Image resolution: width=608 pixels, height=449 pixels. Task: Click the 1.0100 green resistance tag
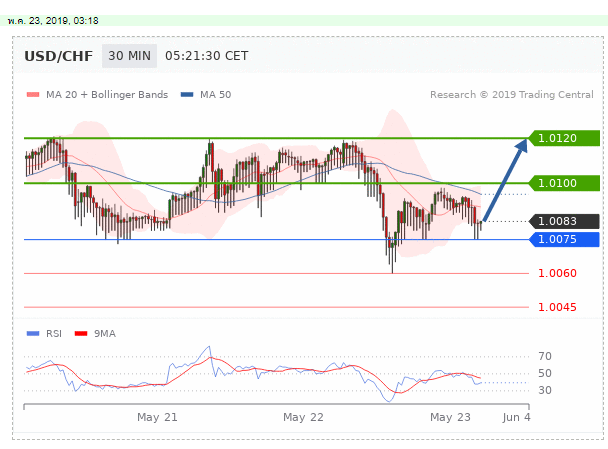pyautogui.click(x=564, y=183)
